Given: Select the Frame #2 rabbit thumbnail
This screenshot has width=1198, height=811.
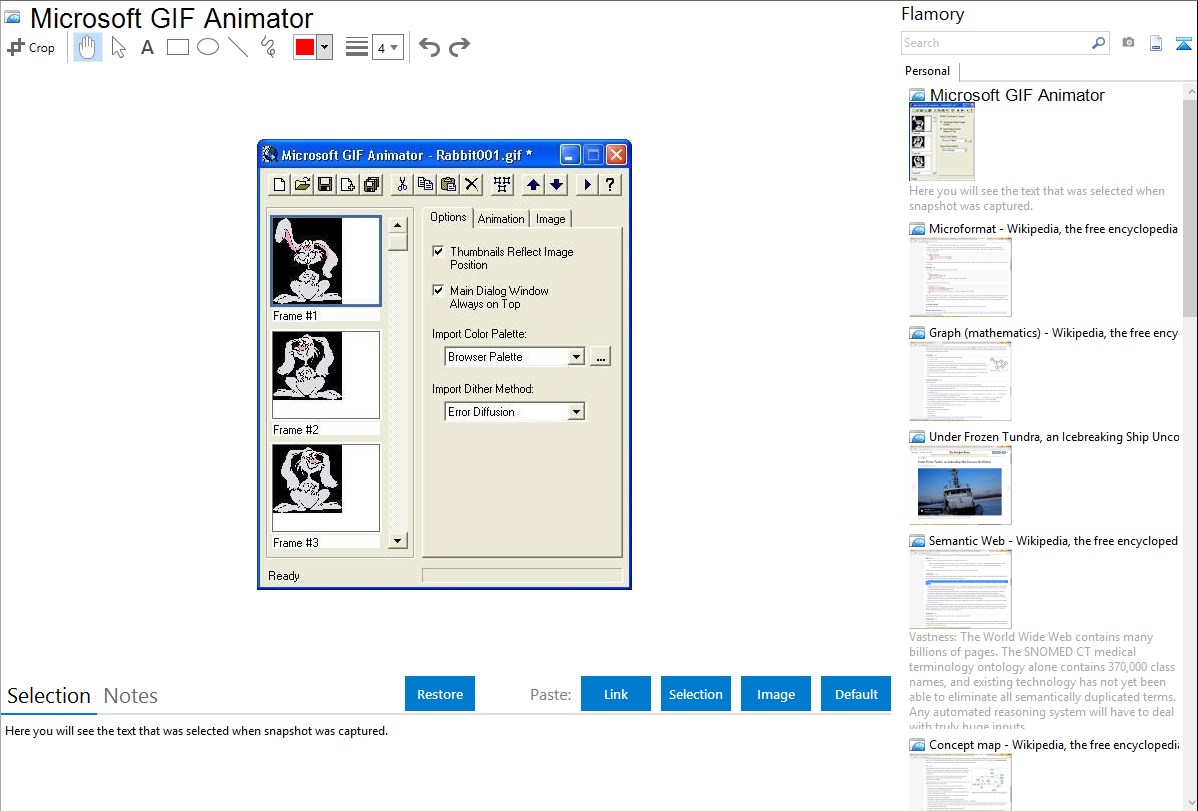Looking at the screenshot, I should click(x=326, y=375).
